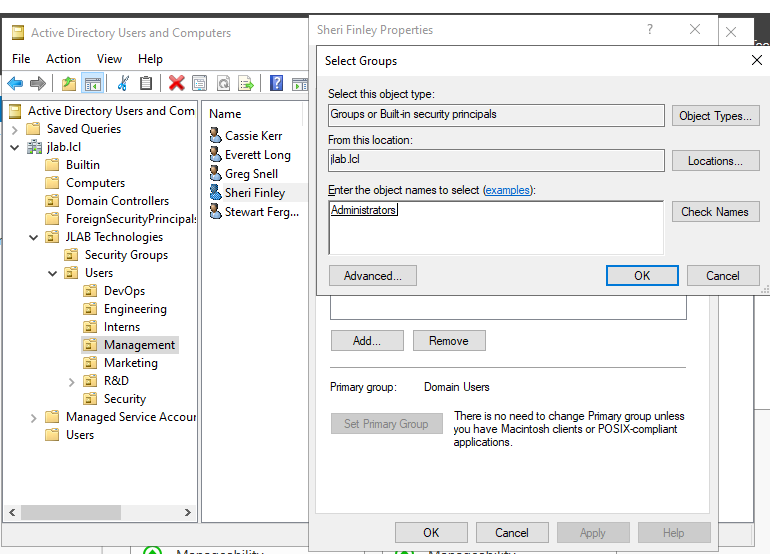Click the Back arrow toolbar icon

pyautogui.click(x=15, y=83)
